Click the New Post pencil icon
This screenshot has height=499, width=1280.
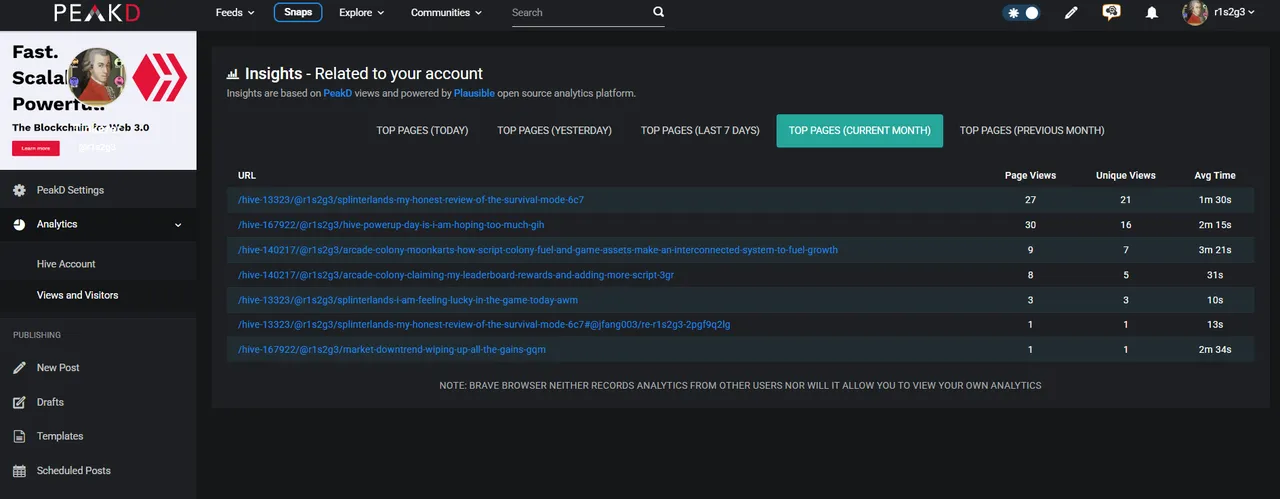click(19, 368)
